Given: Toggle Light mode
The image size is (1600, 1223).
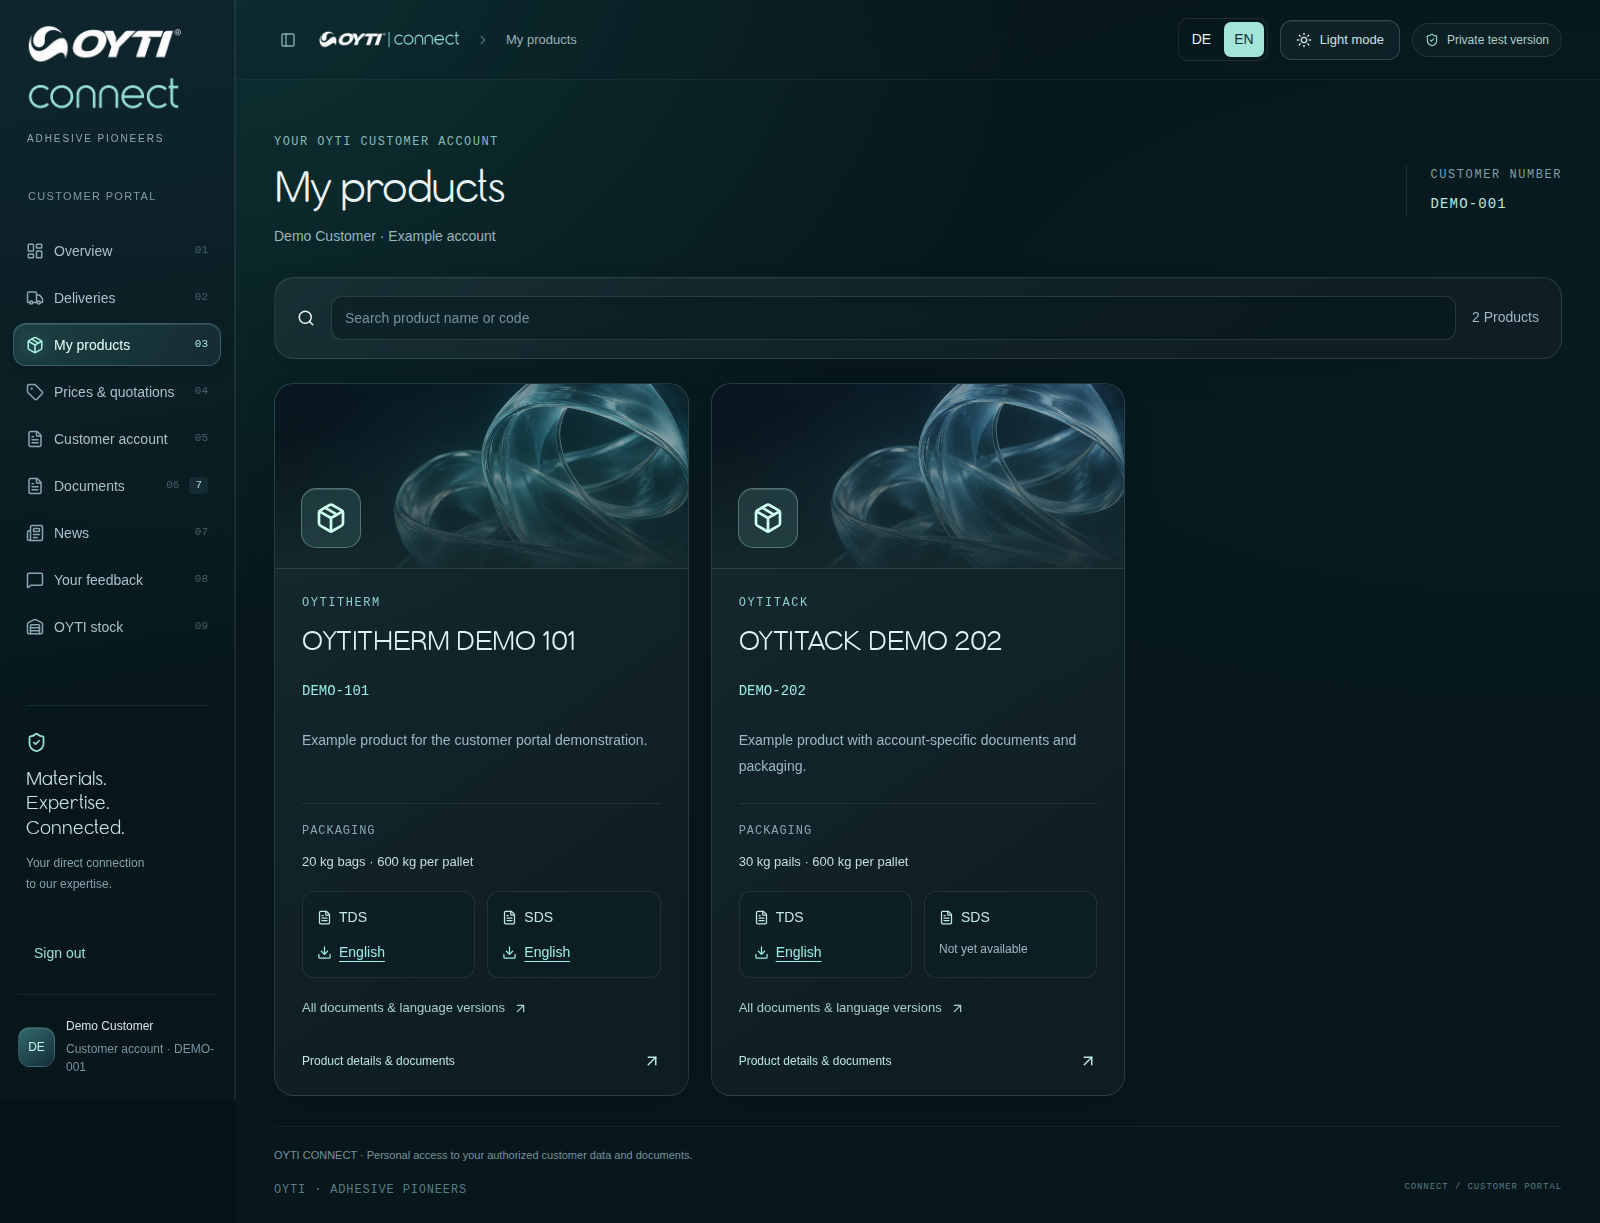Looking at the screenshot, I should tap(1340, 40).
